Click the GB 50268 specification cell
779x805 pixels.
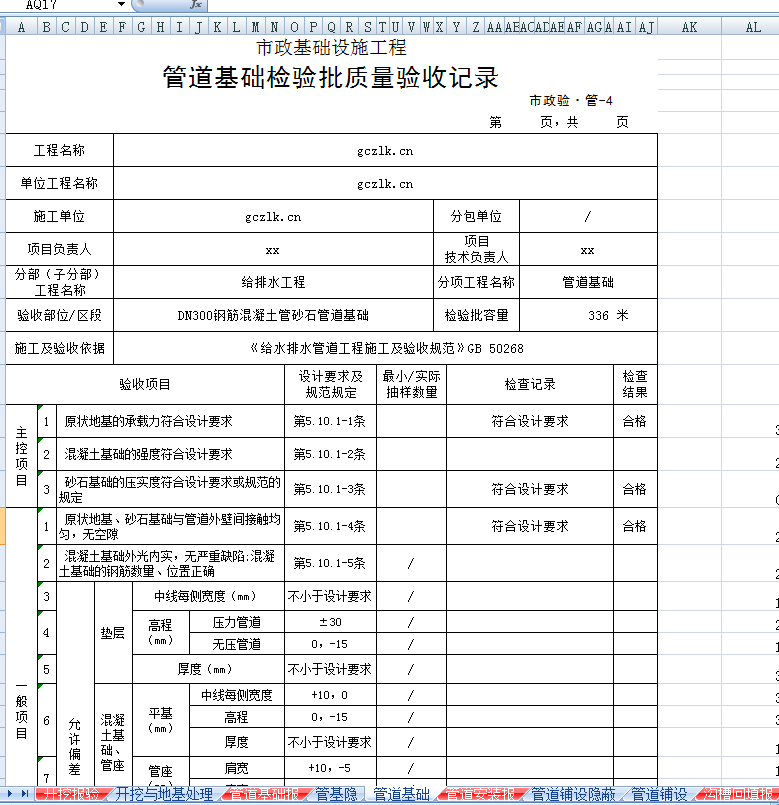pos(385,349)
